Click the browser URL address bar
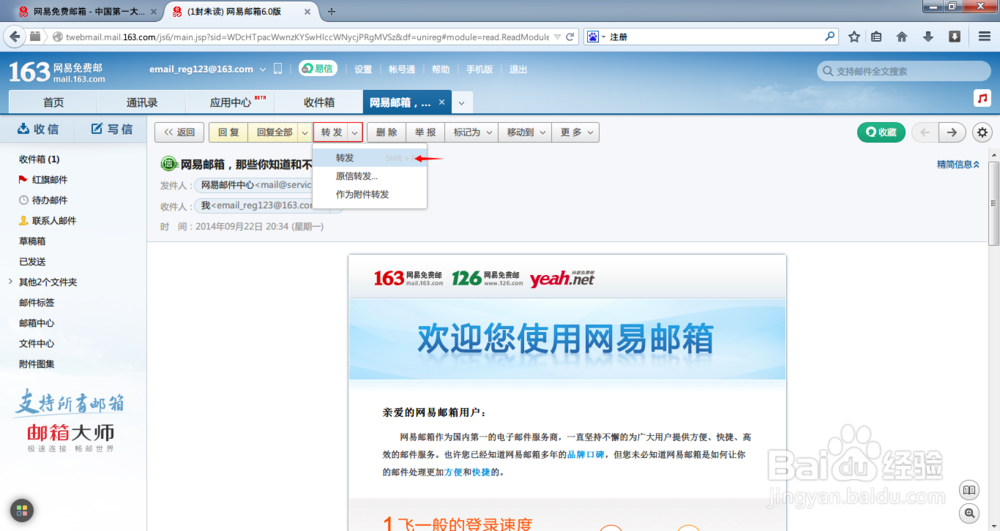The width and height of the screenshot is (1000, 531). click(x=306, y=37)
